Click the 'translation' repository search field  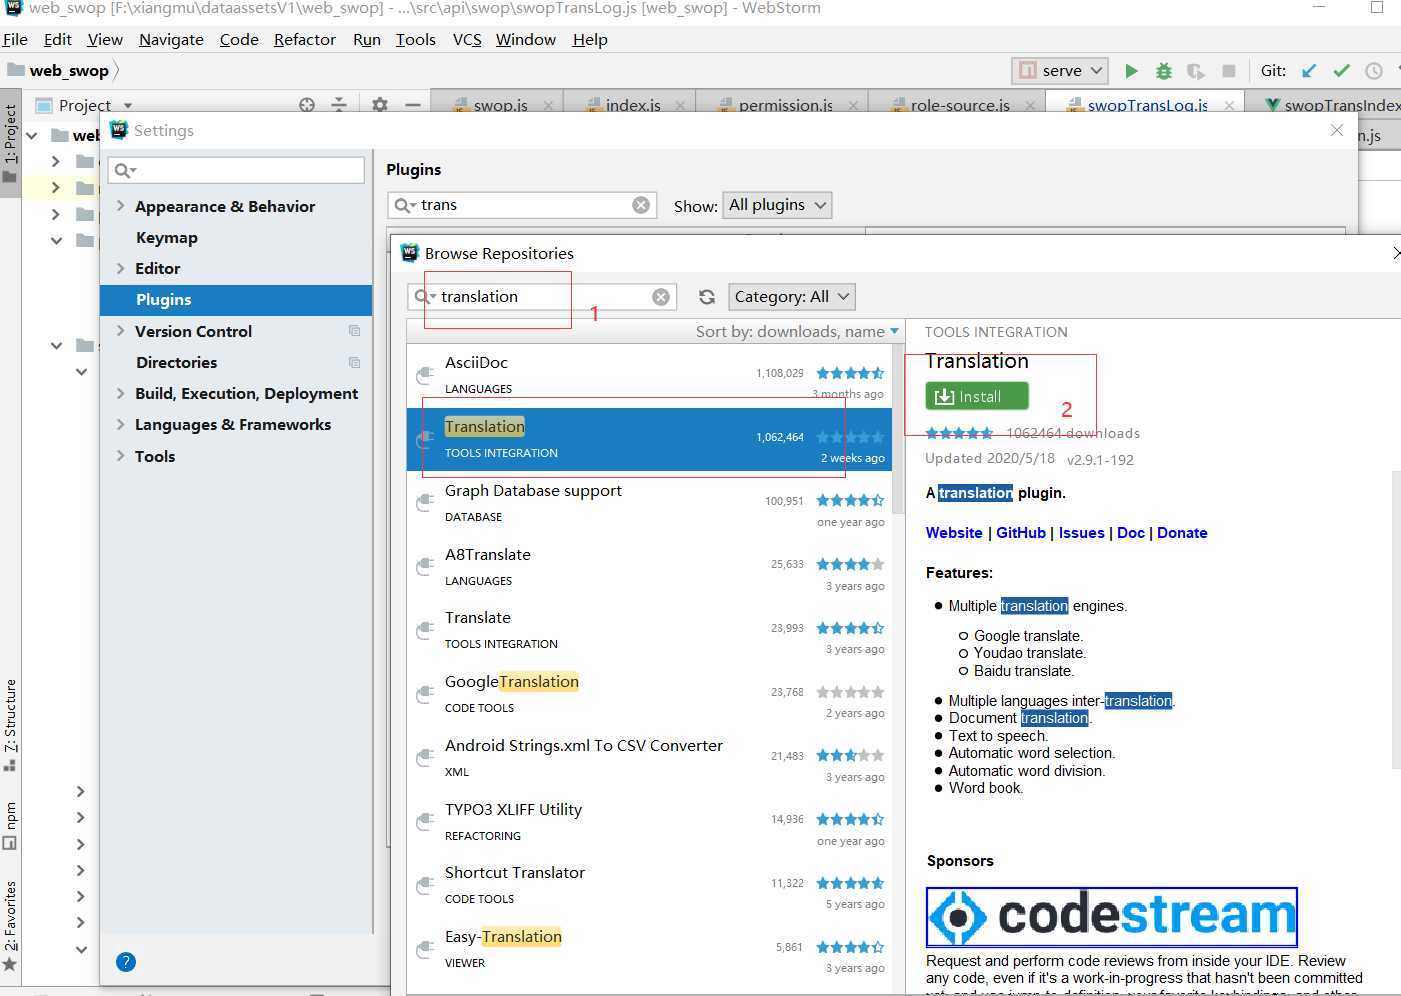click(x=542, y=297)
